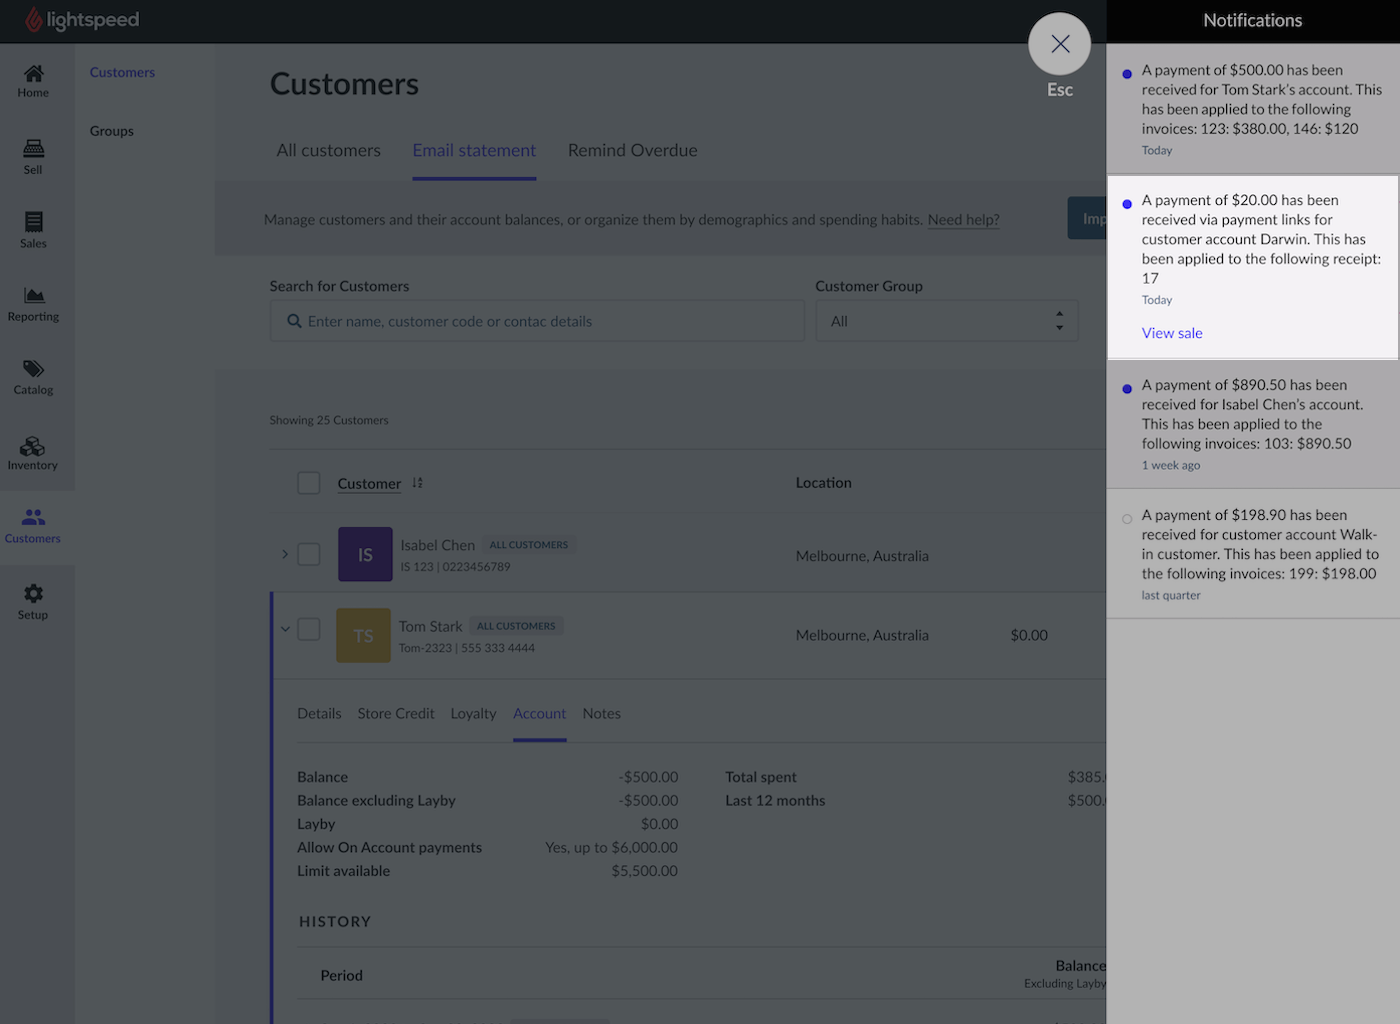Expand Isabel Chen's customer row
This screenshot has height=1024, width=1400.
point(285,555)
